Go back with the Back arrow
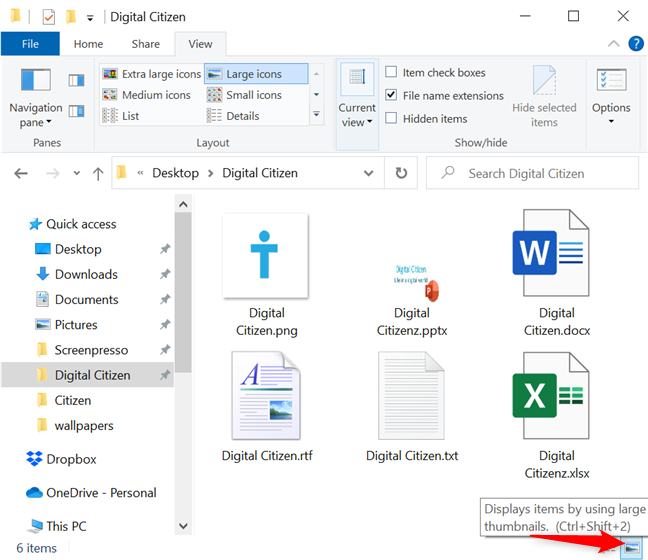 pyautogui.click(x=21, y=173)
